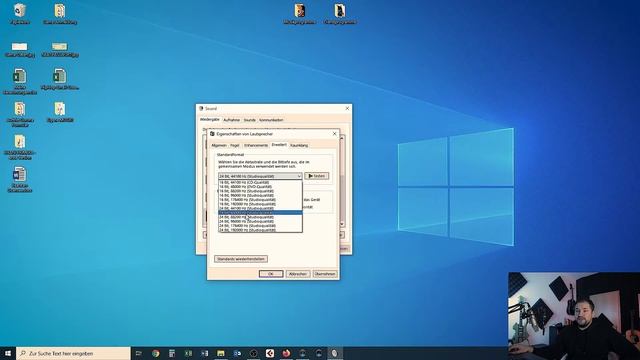The image size is (640, 360).
Task: Choose 16 Bit, 88200 Hz (Studioqualität)
Action: point(260,191)
